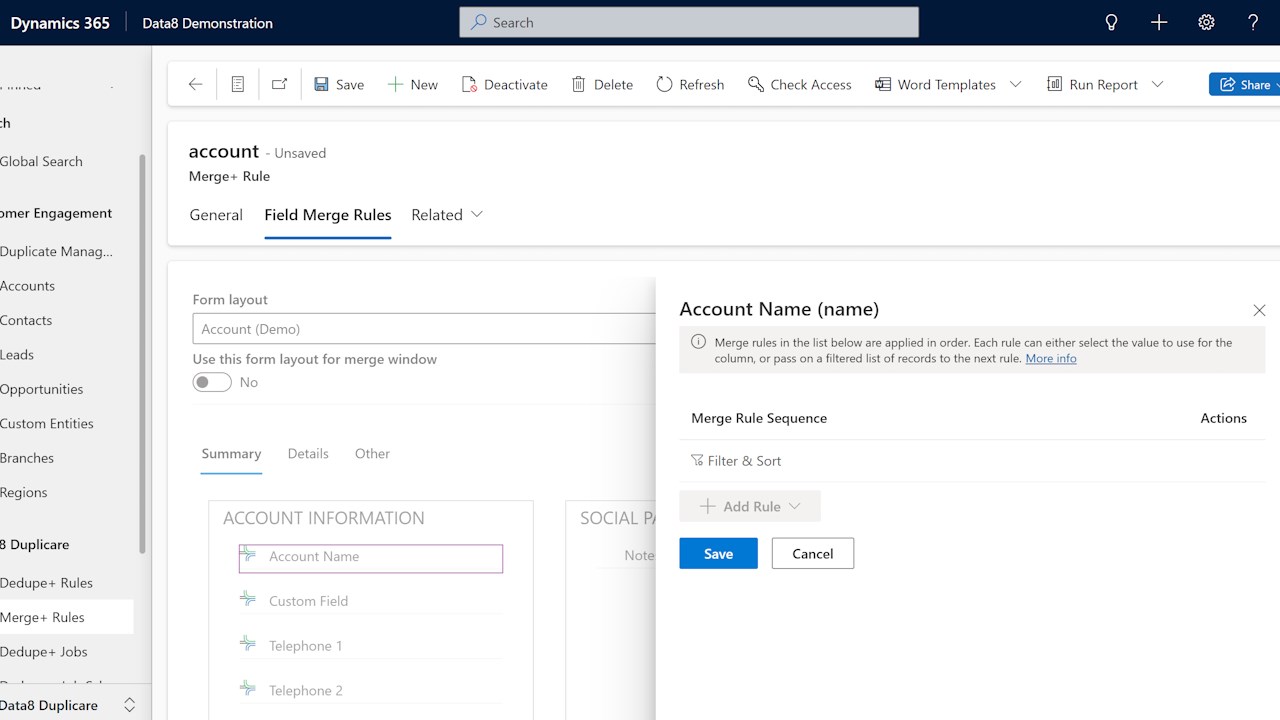Click merge icon beside Telephone 2
This screenshot has width=1280, height=720.
coord(248,688)
